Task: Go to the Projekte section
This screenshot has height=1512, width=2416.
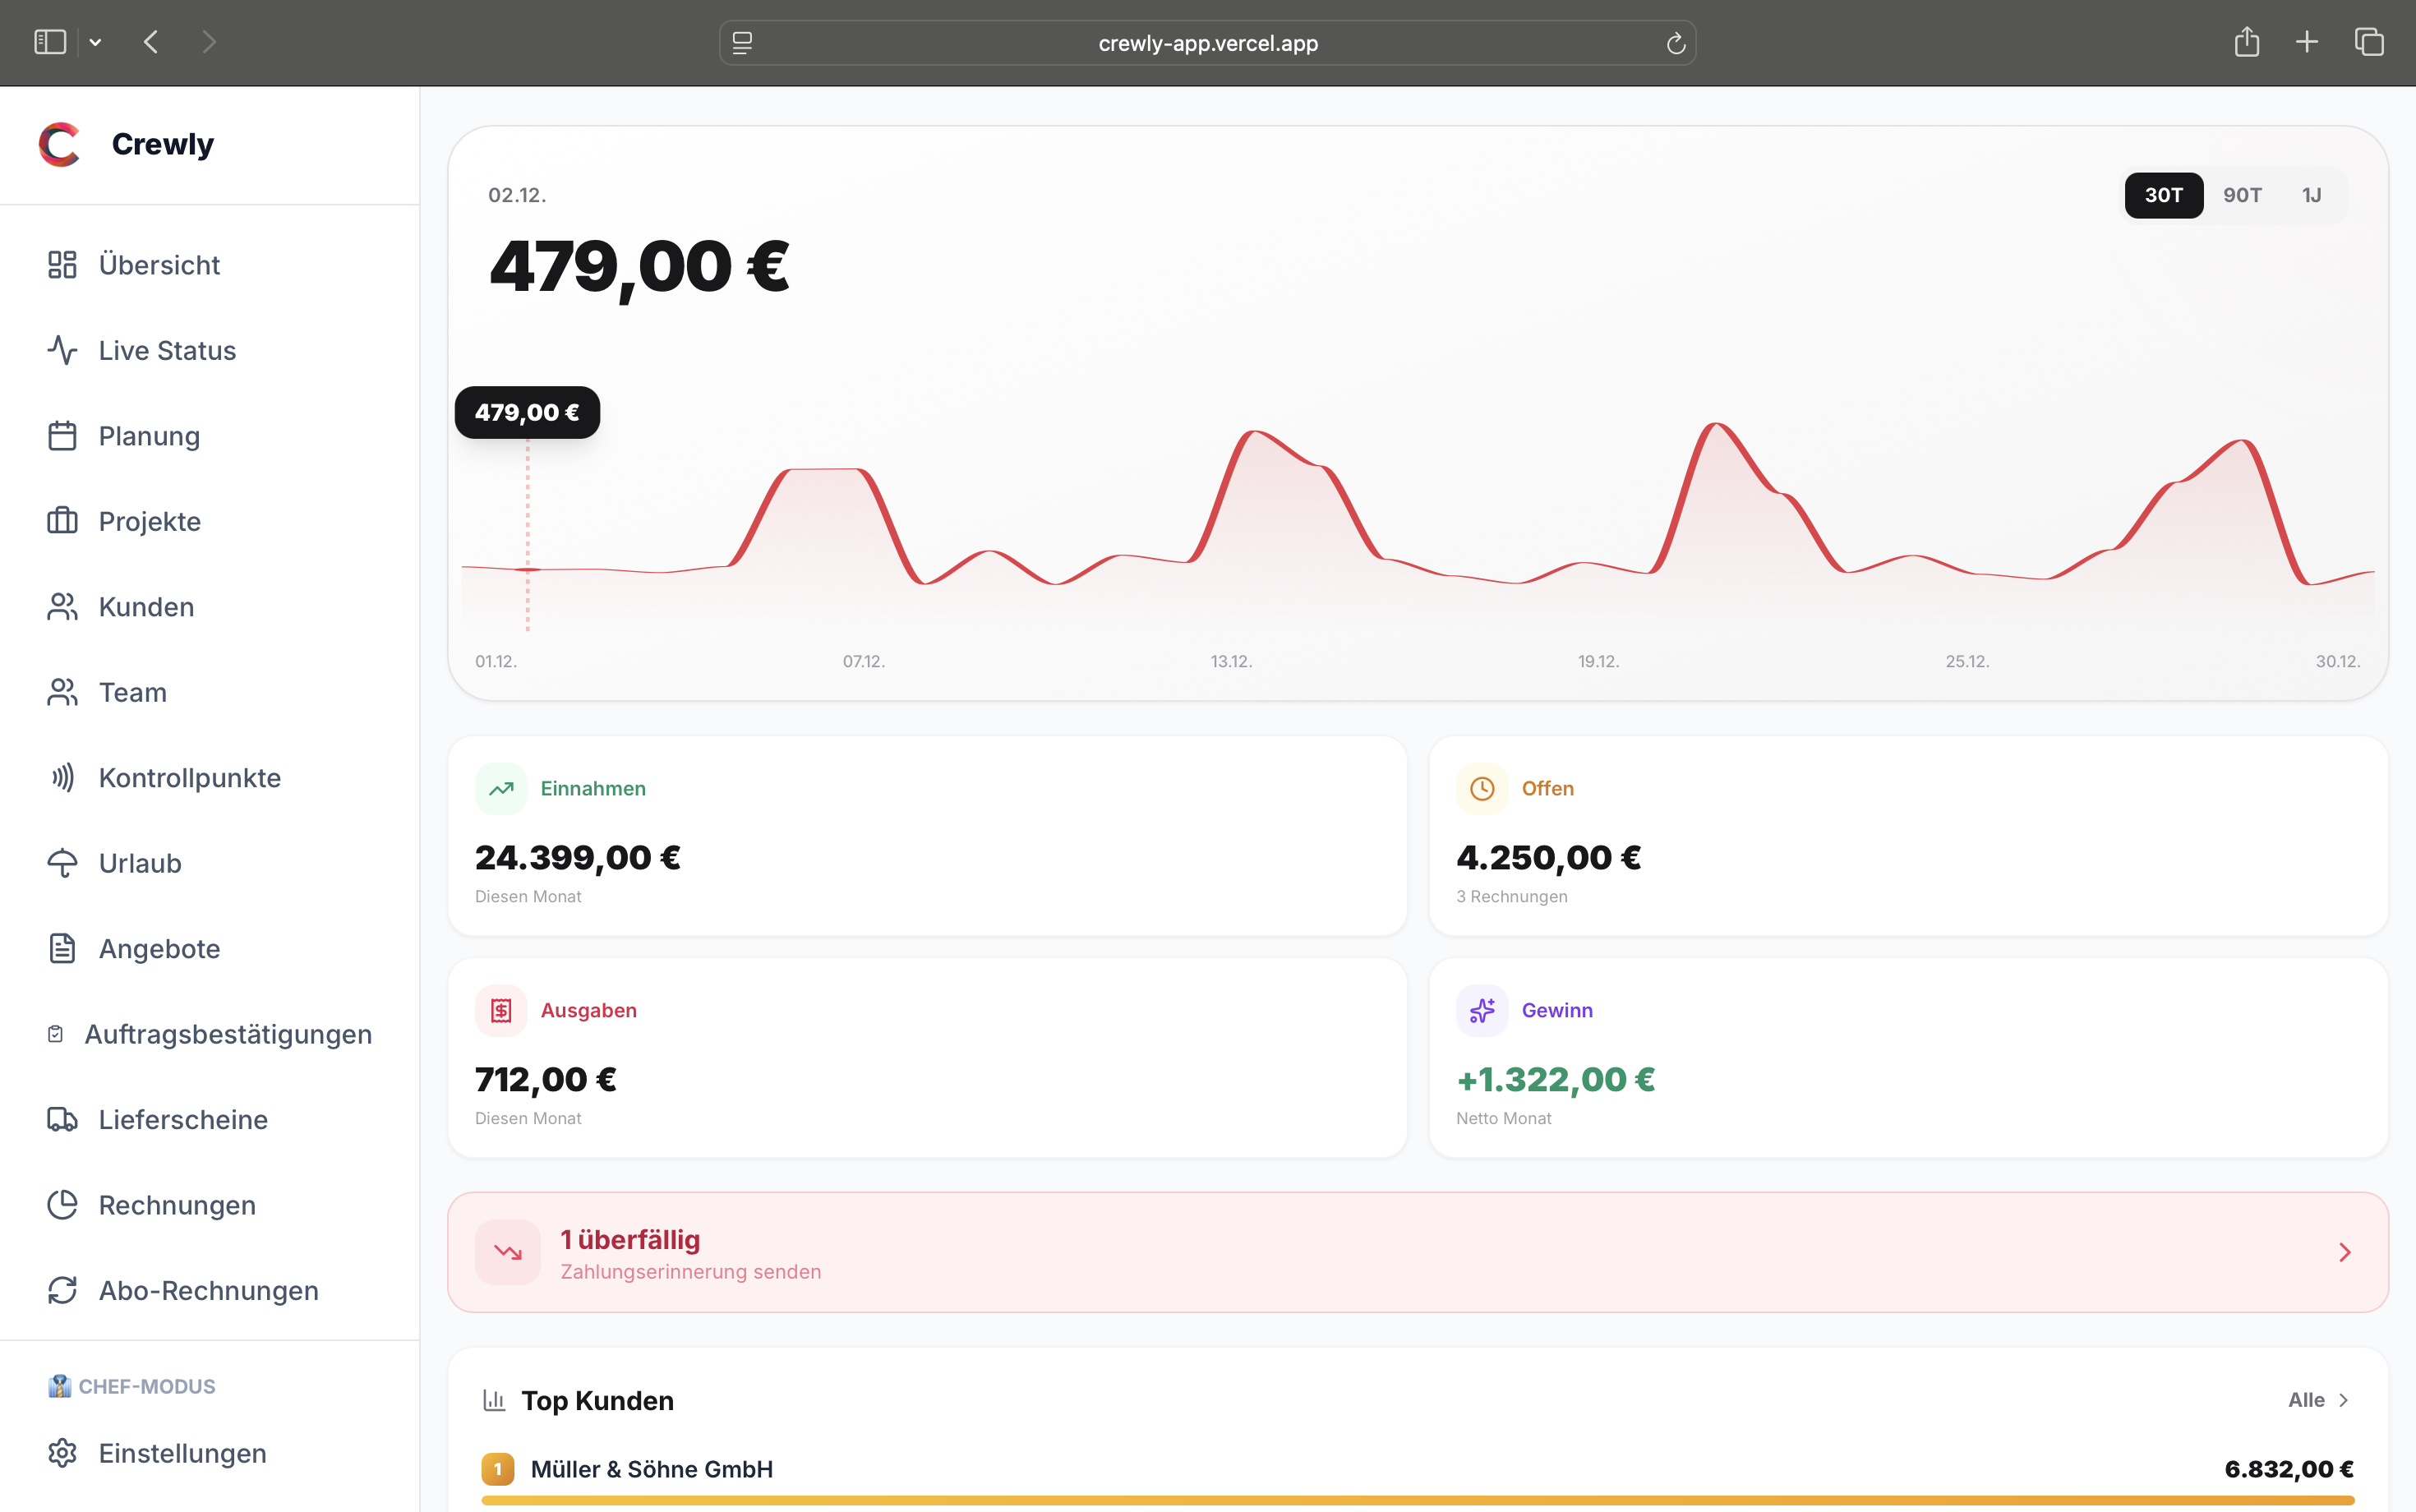Action: (x=149, y=521)
